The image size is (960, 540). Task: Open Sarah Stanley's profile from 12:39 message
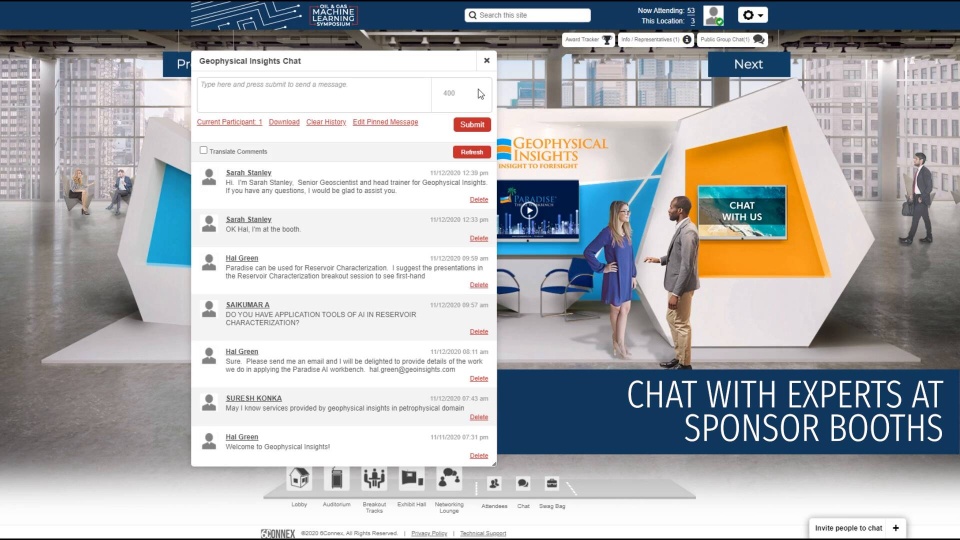(249, 173)
